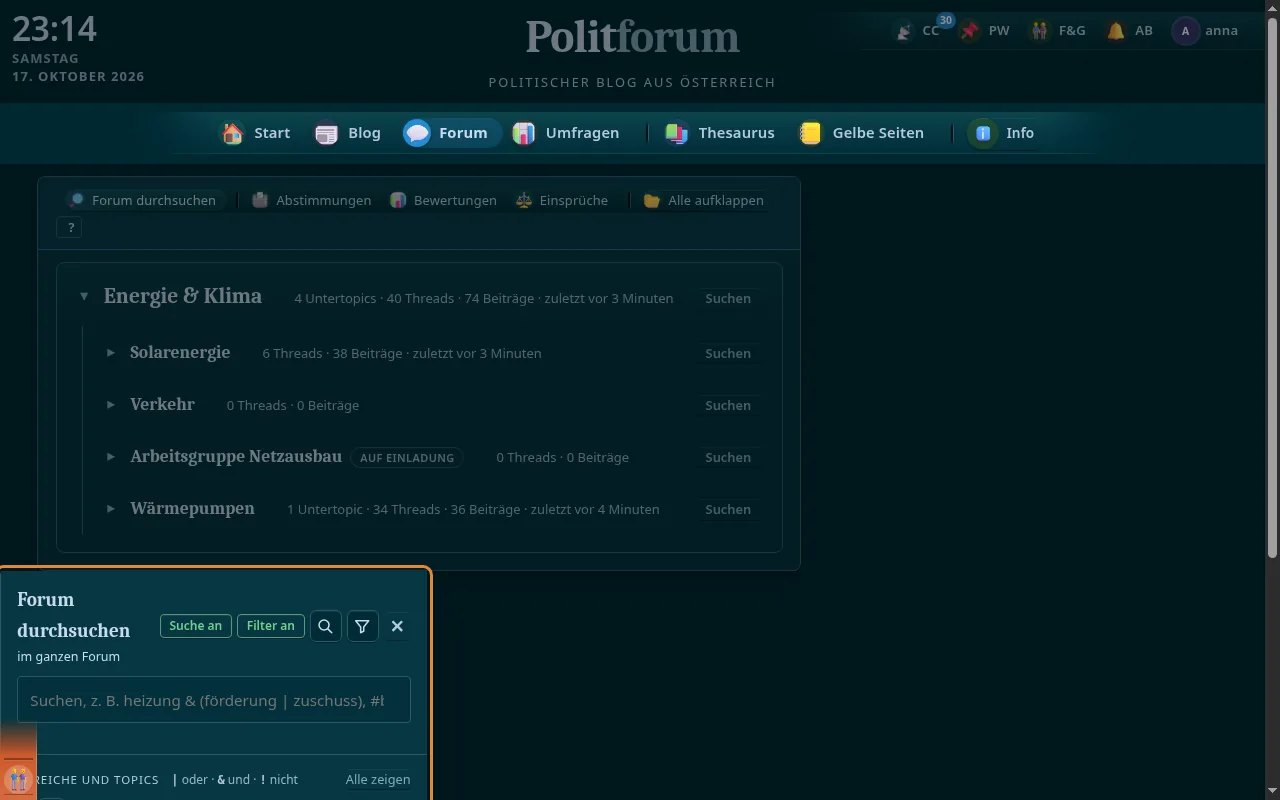Open the PW pushpin icon
1280x800 pixels.
(970, 31)
